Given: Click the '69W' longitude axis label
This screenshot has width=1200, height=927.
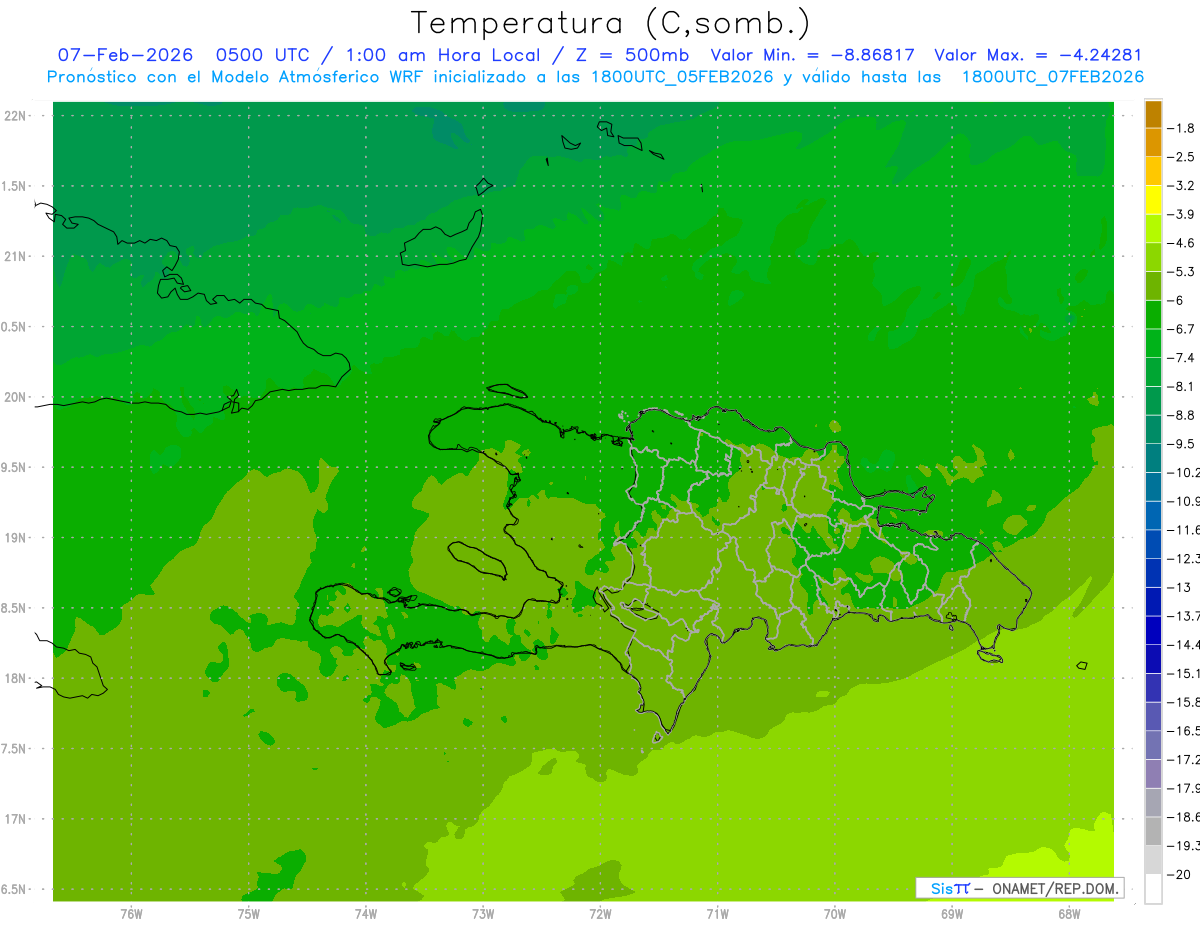Looking at the screenshot, I should point(952,914).
